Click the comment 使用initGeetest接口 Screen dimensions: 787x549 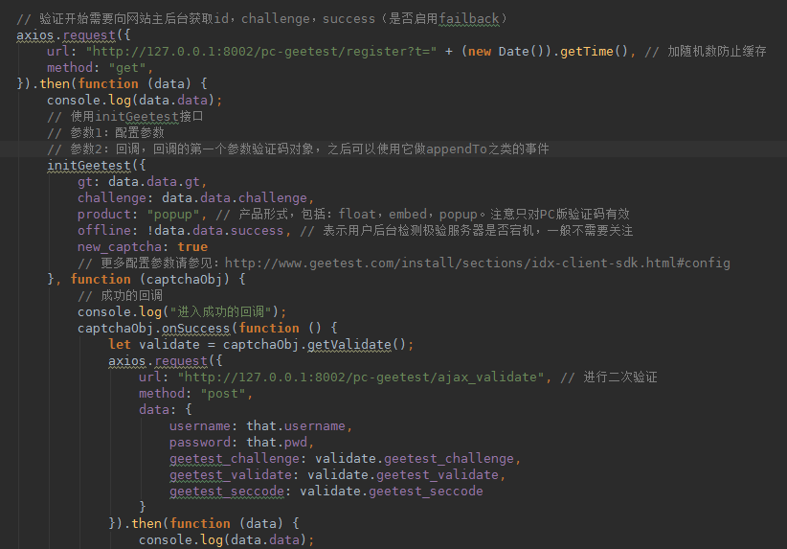pos(125,116)
